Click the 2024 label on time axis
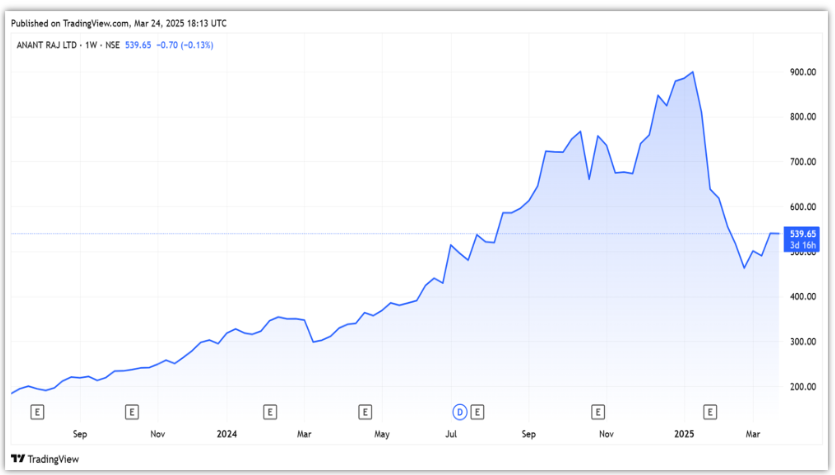The height and width of the screenshot is (475, 835). coord(227,435)
